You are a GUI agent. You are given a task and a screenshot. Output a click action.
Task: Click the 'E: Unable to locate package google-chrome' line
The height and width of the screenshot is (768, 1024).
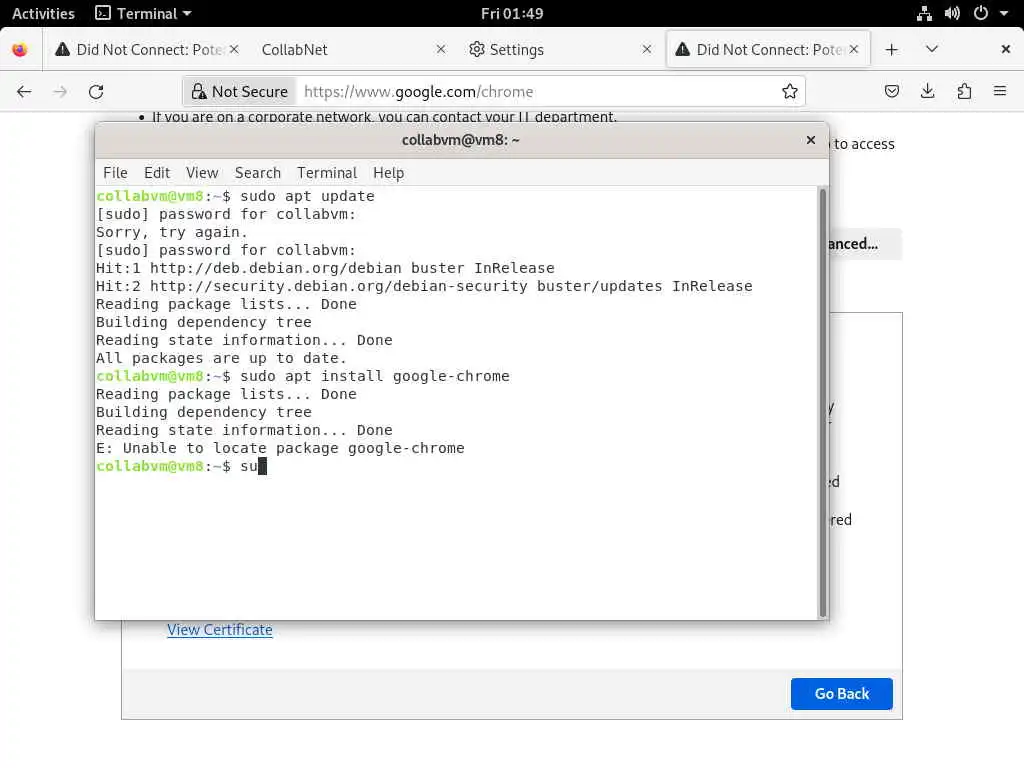(x=280, y=449)
